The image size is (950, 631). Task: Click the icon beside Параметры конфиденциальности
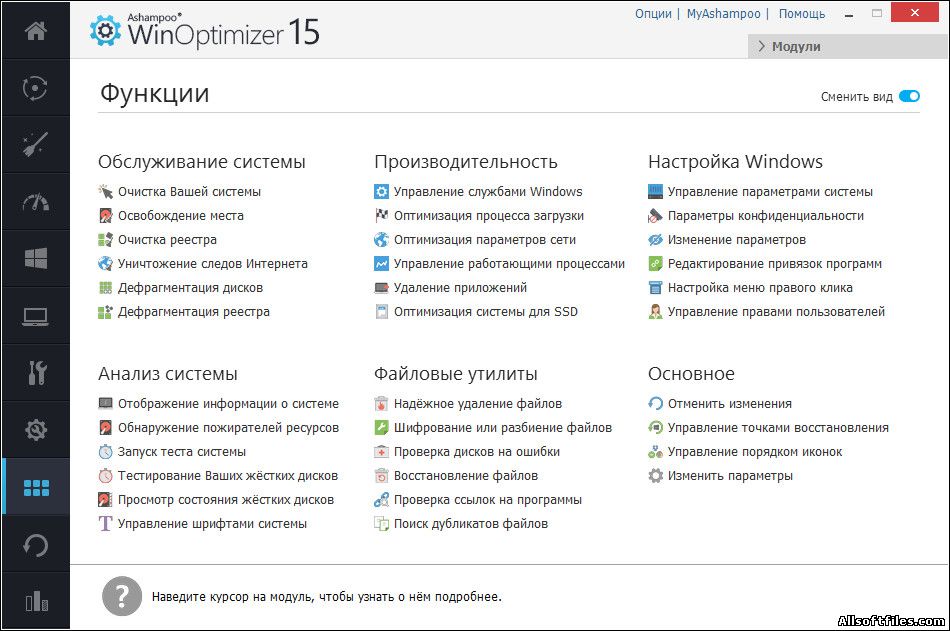tap(655, 216)
